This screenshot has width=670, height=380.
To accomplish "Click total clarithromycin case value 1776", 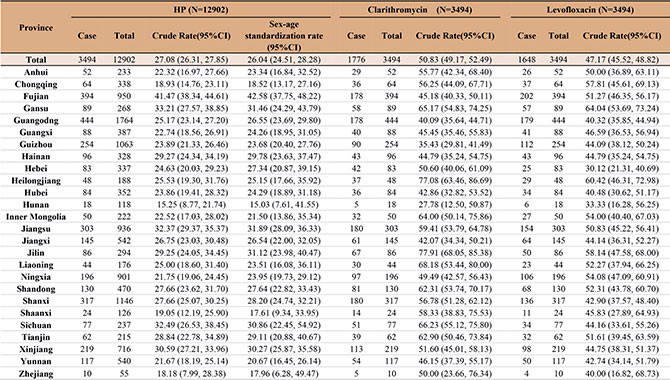I will coord(356,60).
